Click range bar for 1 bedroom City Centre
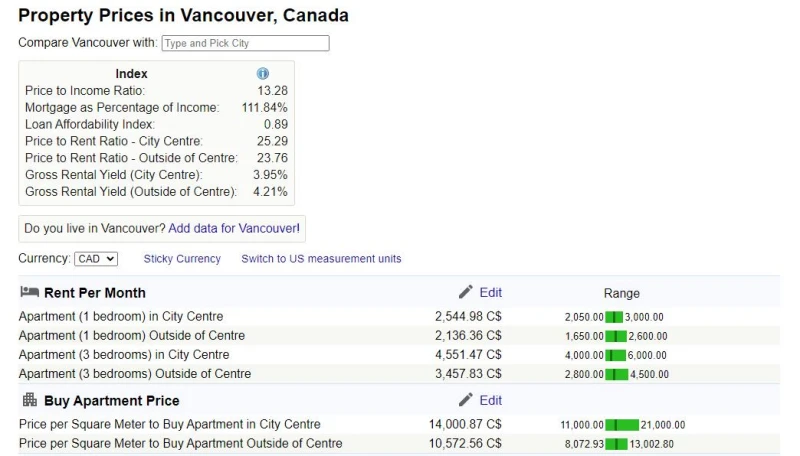The width and height of the screenshot is (800, 456). [x=614, y=317]
